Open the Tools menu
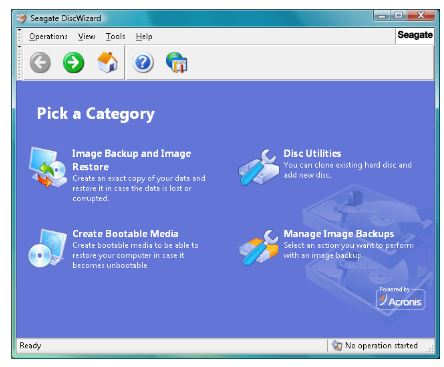 point(115,36)
